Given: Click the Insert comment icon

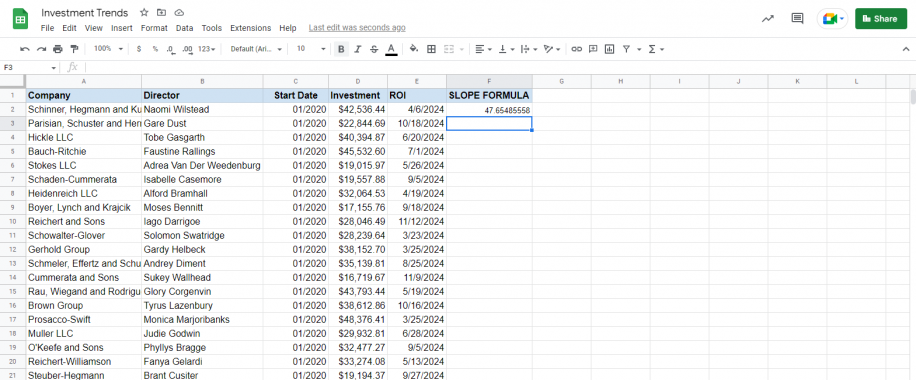Looking at the screenshot, I should coord(593,49).
